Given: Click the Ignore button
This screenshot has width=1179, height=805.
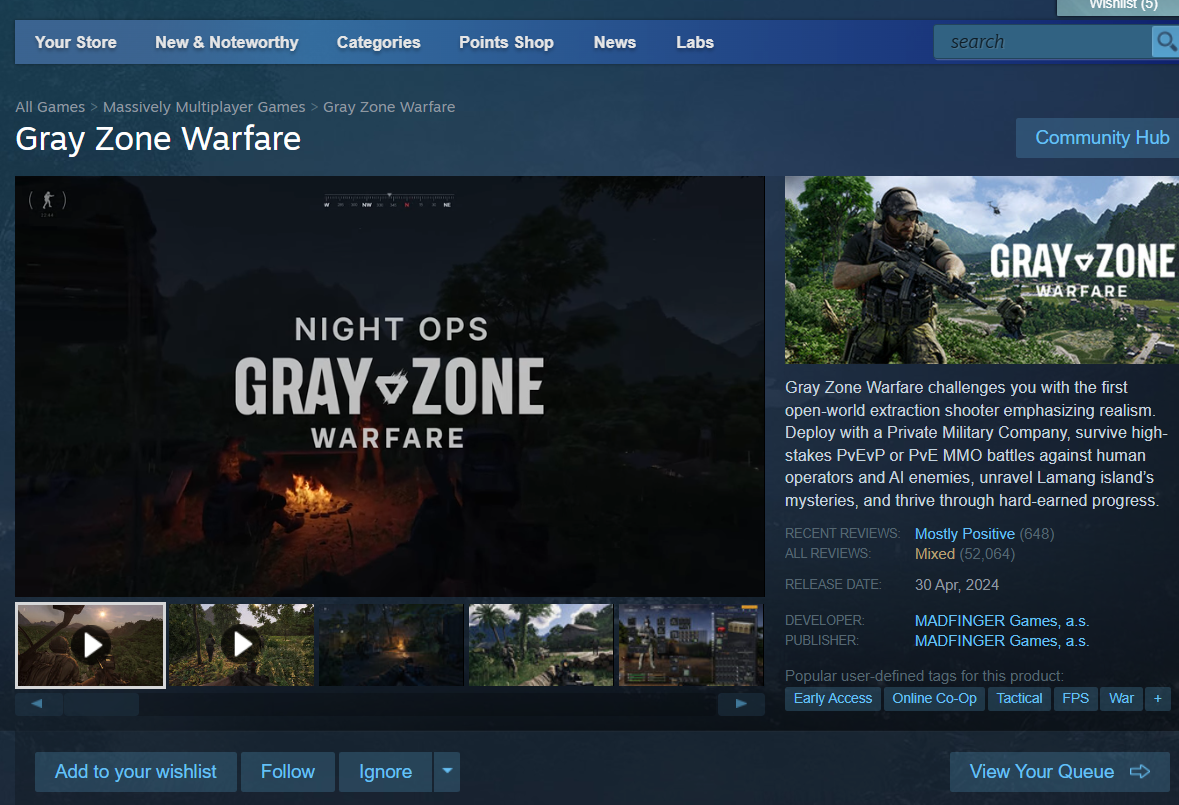Looking at the screenshot, I should point(385,771).
